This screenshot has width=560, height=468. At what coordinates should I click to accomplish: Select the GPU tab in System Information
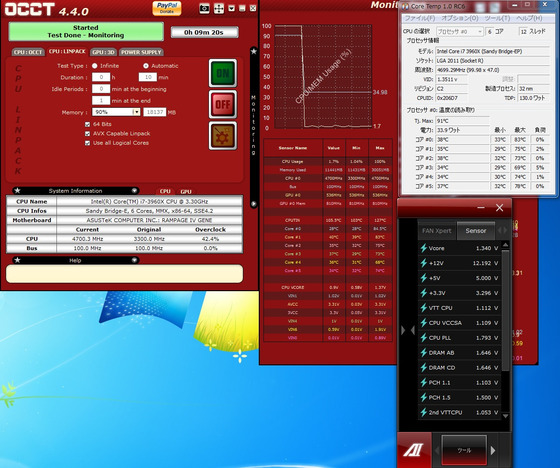(186, 192)
